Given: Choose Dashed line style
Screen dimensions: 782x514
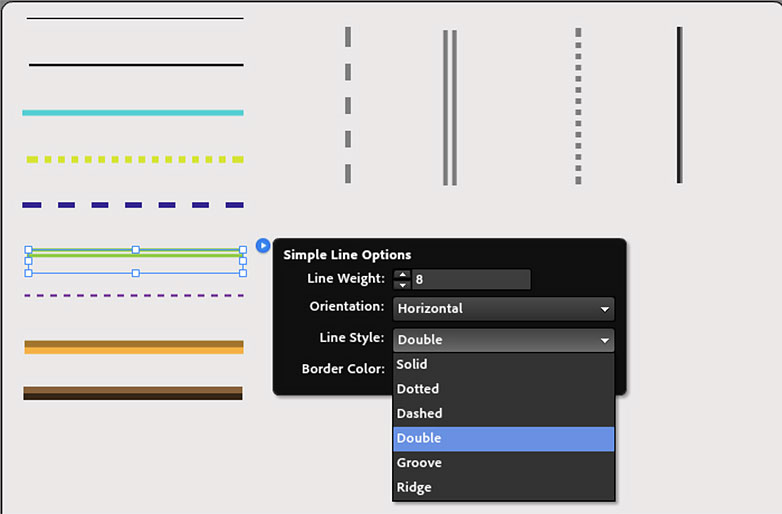Looking at the screenshot, I should [504, 414].
